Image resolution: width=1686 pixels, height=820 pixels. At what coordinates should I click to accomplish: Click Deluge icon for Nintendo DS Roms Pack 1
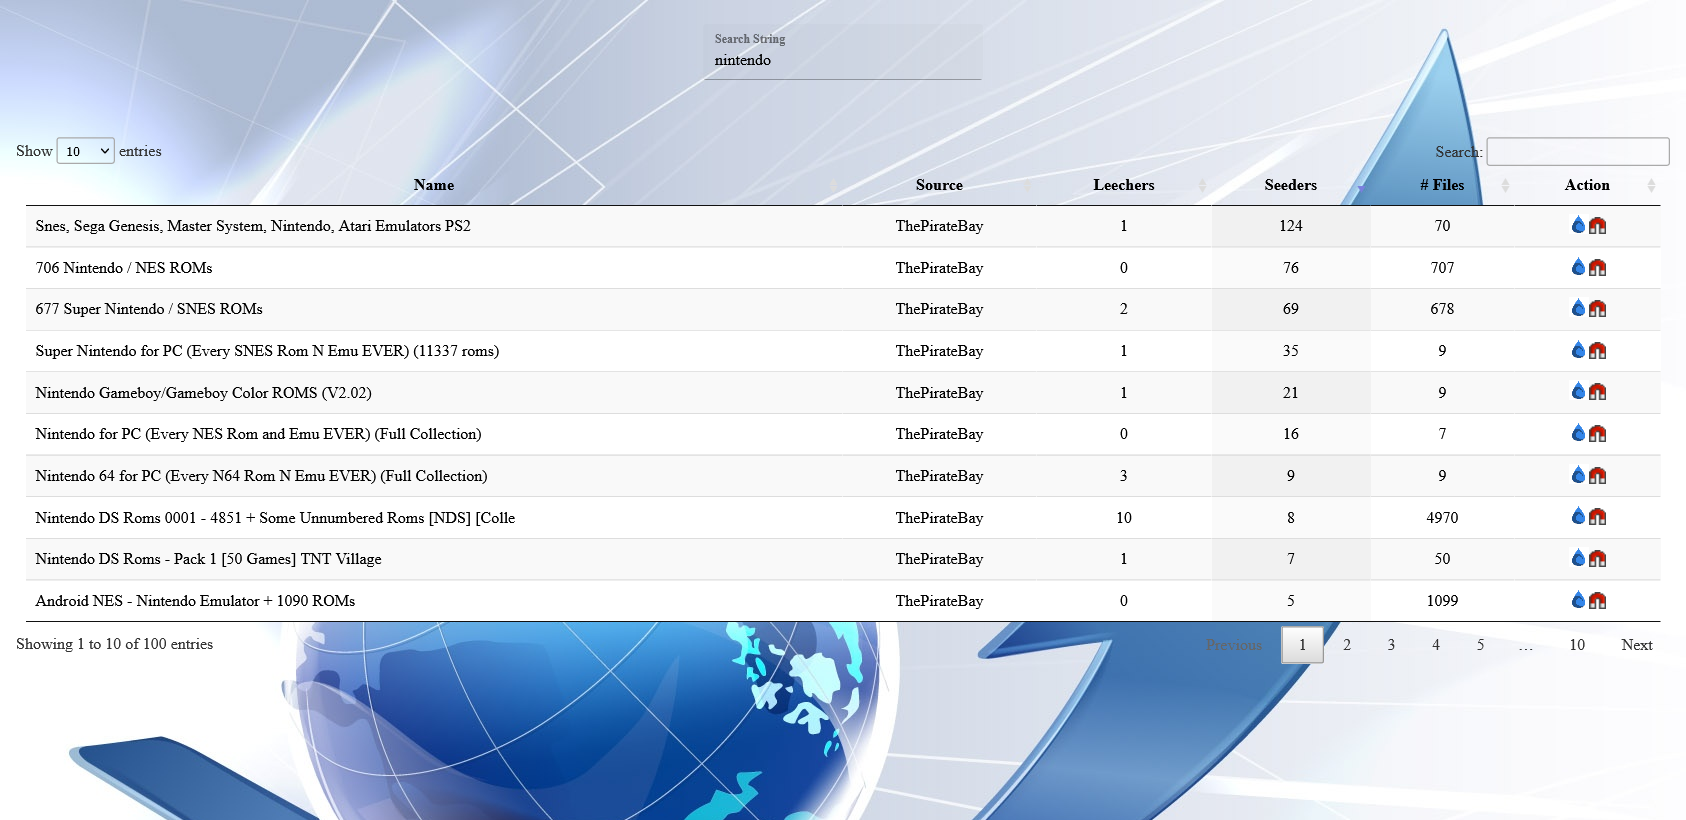(x=1578, y=558)
